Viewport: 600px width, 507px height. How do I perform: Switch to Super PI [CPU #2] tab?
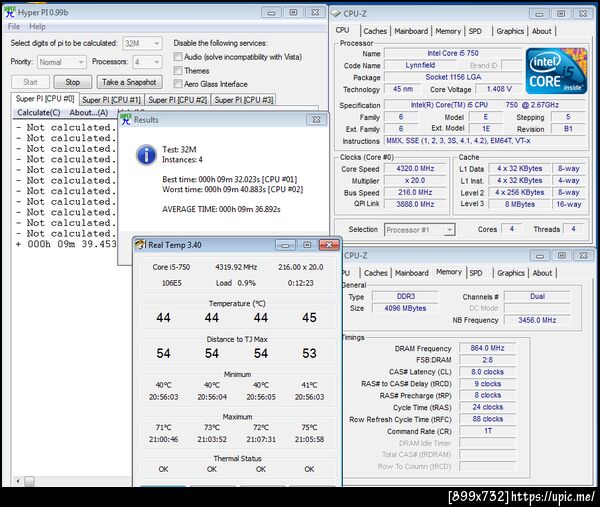click(x=177, y=100)
